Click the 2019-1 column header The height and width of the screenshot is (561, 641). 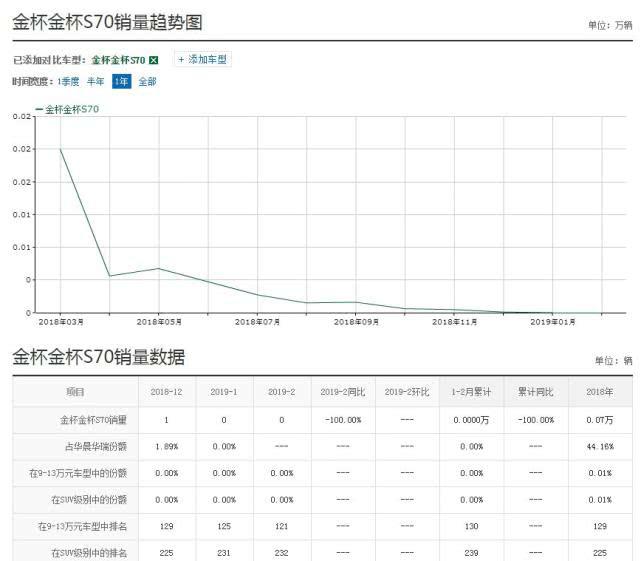[x=224, y=392]
